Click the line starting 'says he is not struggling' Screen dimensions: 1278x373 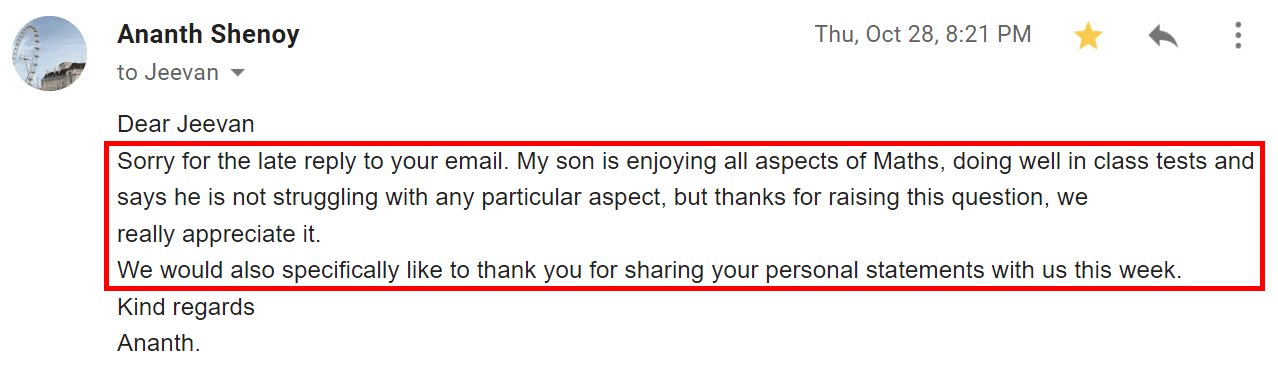(602, 198)
